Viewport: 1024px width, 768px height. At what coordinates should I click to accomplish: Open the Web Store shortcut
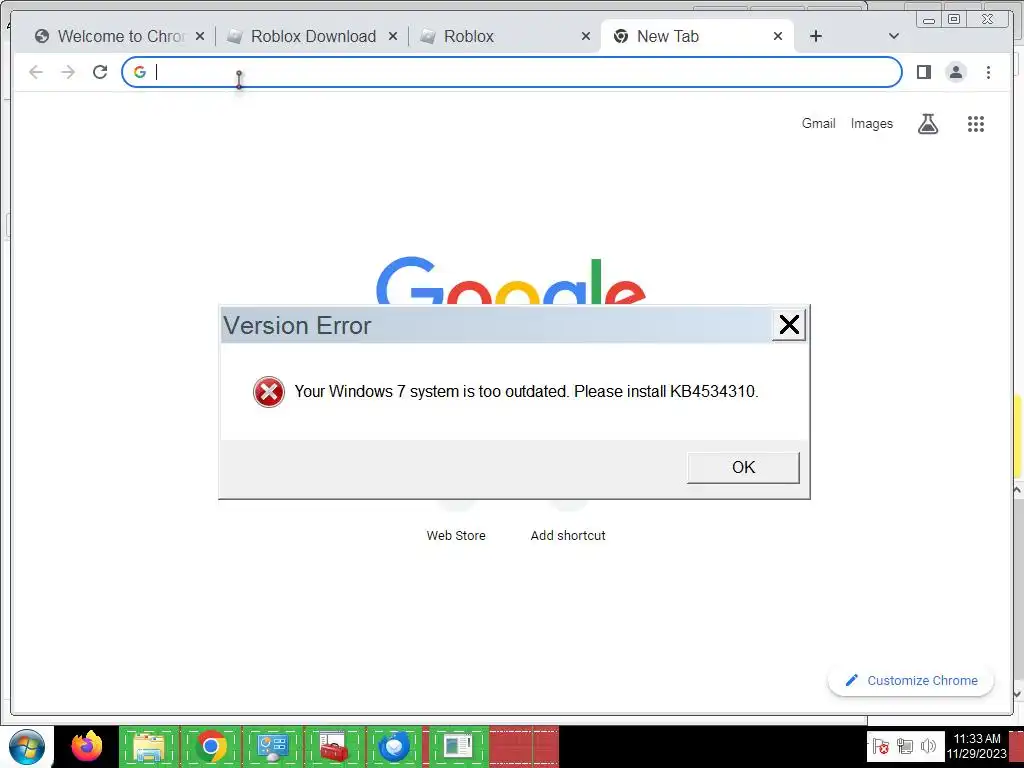(456, 536)
